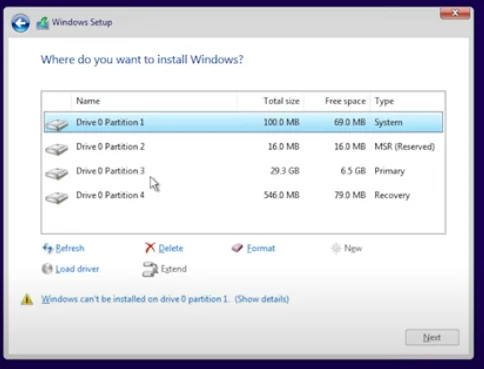Image resolution: width=484 pixels, height=369 pixels.
Task: Click the 29.3 GB total size cell
Action: pos(285,171)
